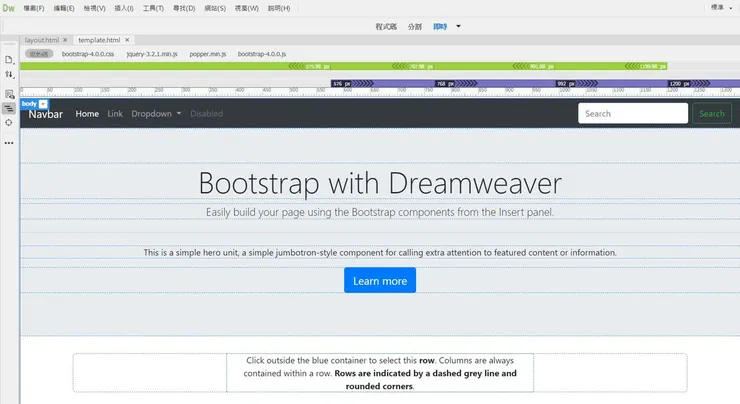This screenshot has width=740, height=404.
Task: Select the source code pill button
Action: coord(39,54)
